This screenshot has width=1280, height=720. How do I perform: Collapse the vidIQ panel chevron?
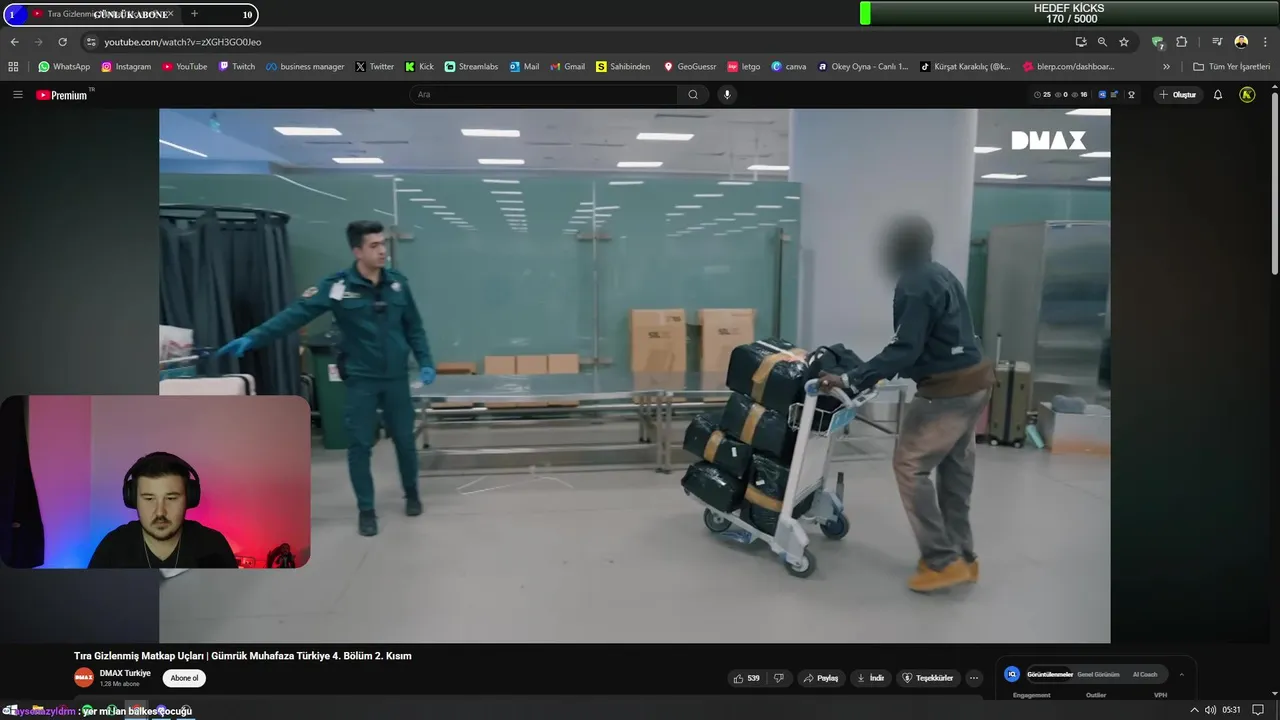point(1181,674)
